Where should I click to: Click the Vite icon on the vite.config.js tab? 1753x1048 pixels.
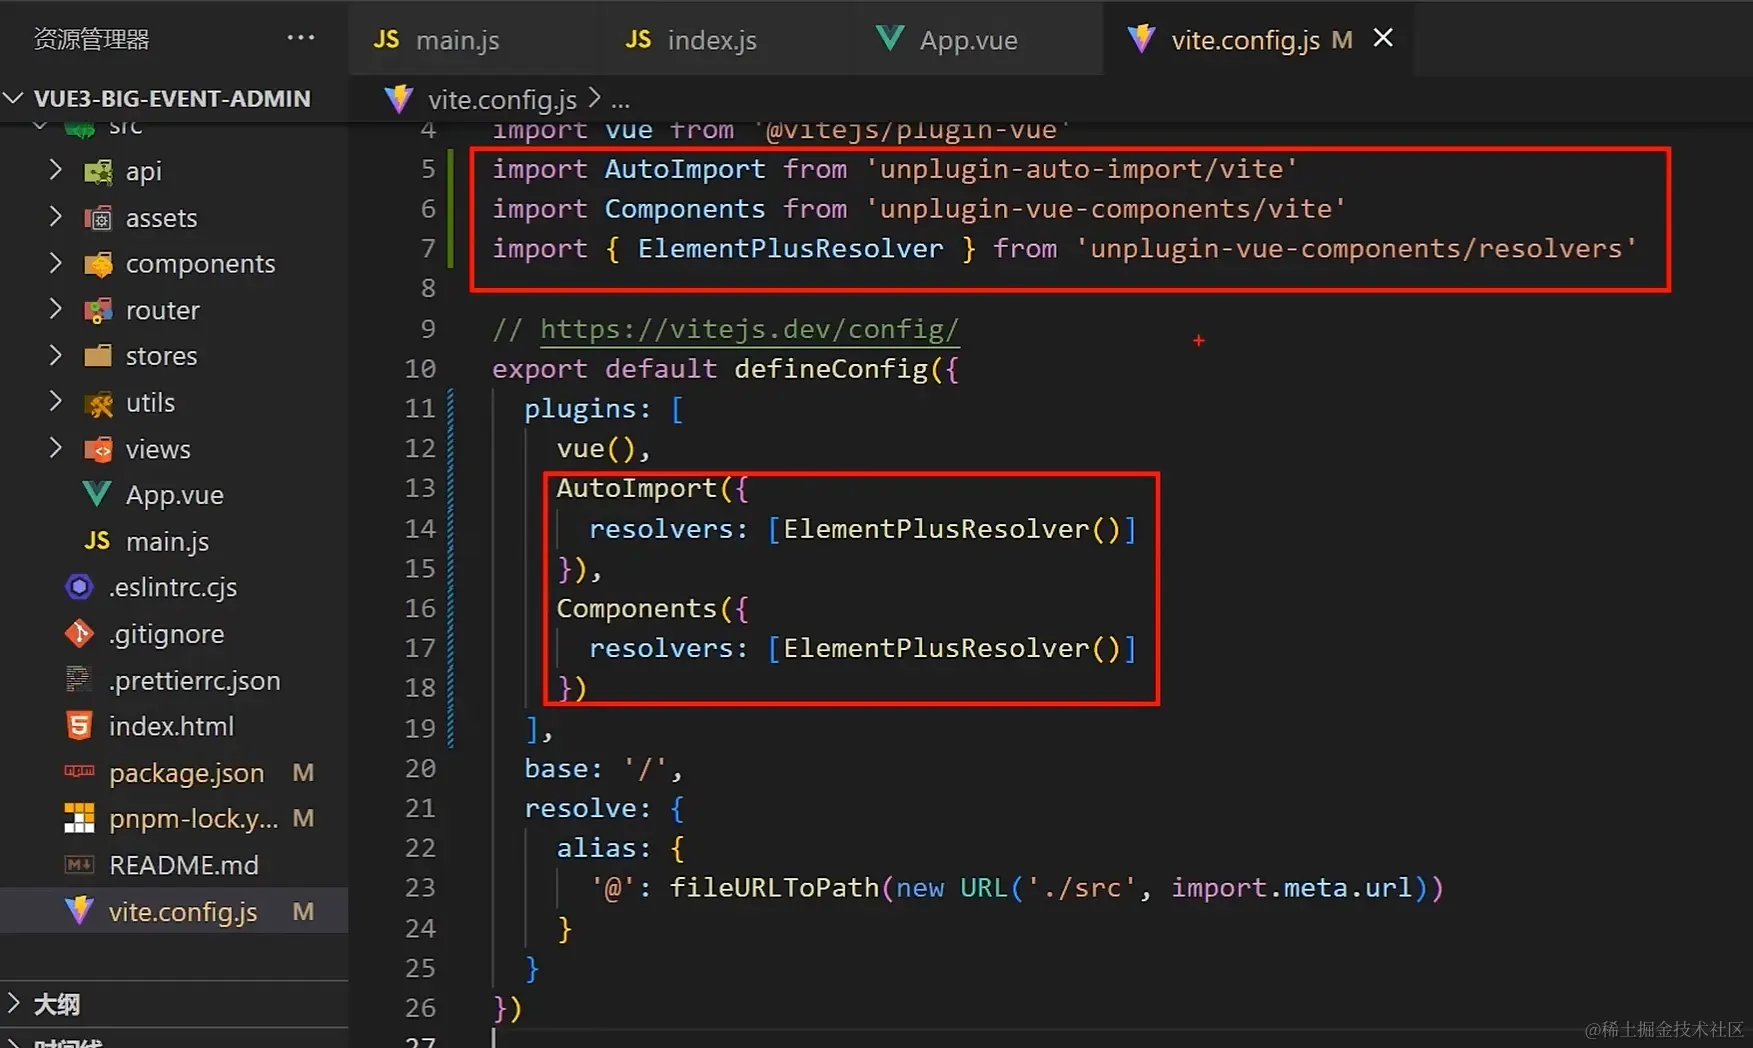point(1141,39)
